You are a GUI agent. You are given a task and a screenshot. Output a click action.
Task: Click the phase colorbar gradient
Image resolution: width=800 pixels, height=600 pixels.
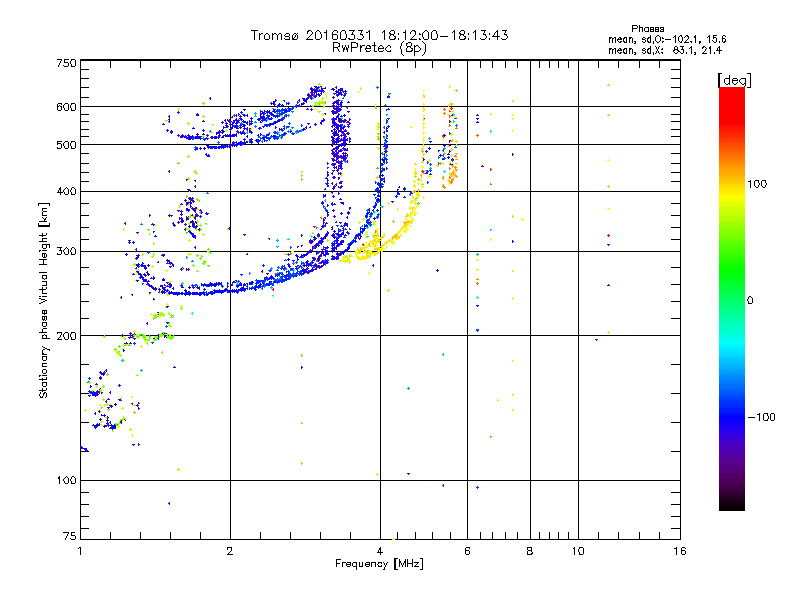point(732,299)
